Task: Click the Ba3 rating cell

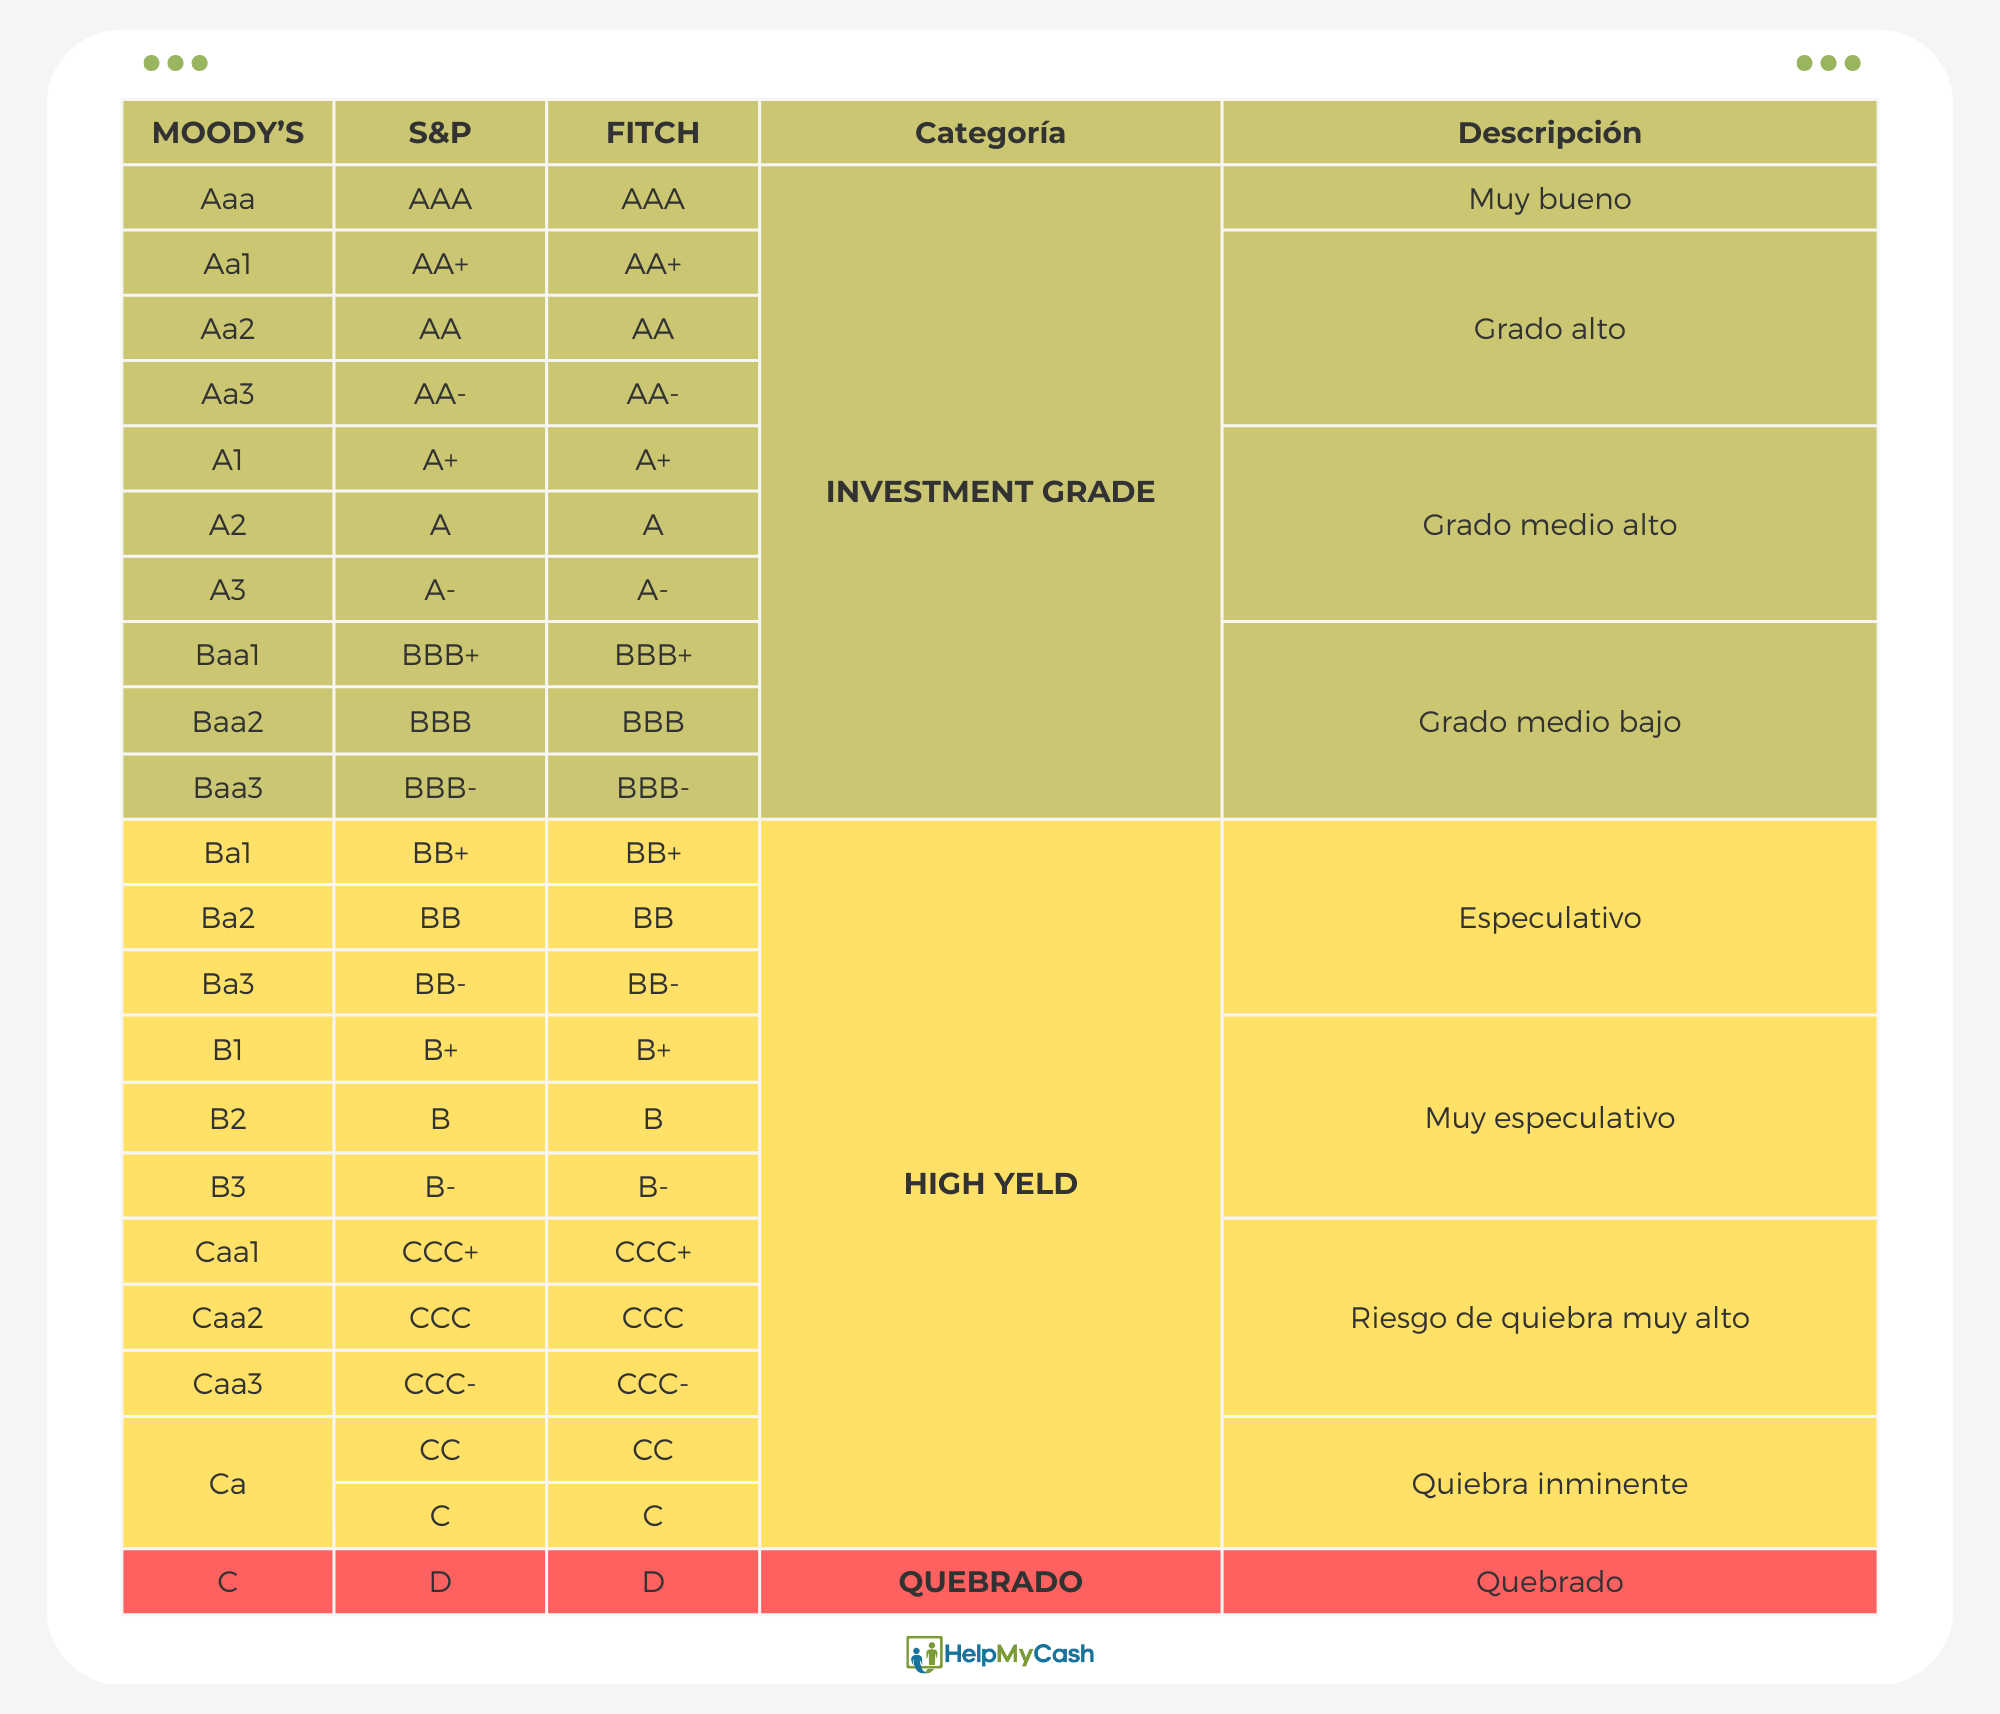Action: point(228,983)
